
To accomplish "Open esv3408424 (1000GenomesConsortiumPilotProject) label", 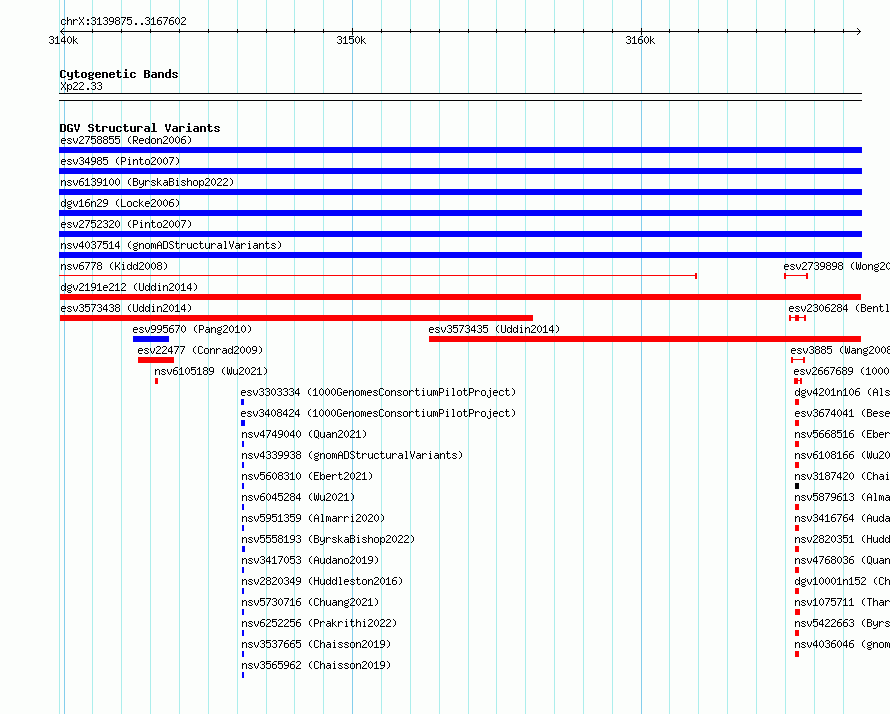I will tap(378, 413).
